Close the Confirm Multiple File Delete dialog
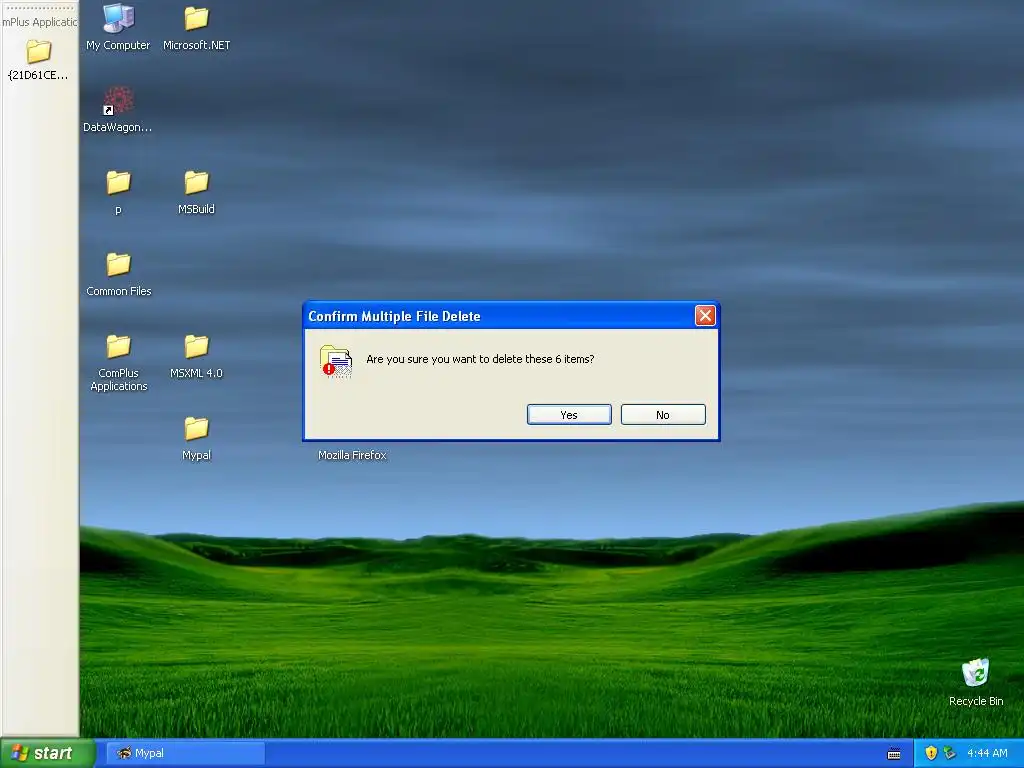The width and height of the screenshot is (1024, 768). pyautogui.click(x=705, y=316)
